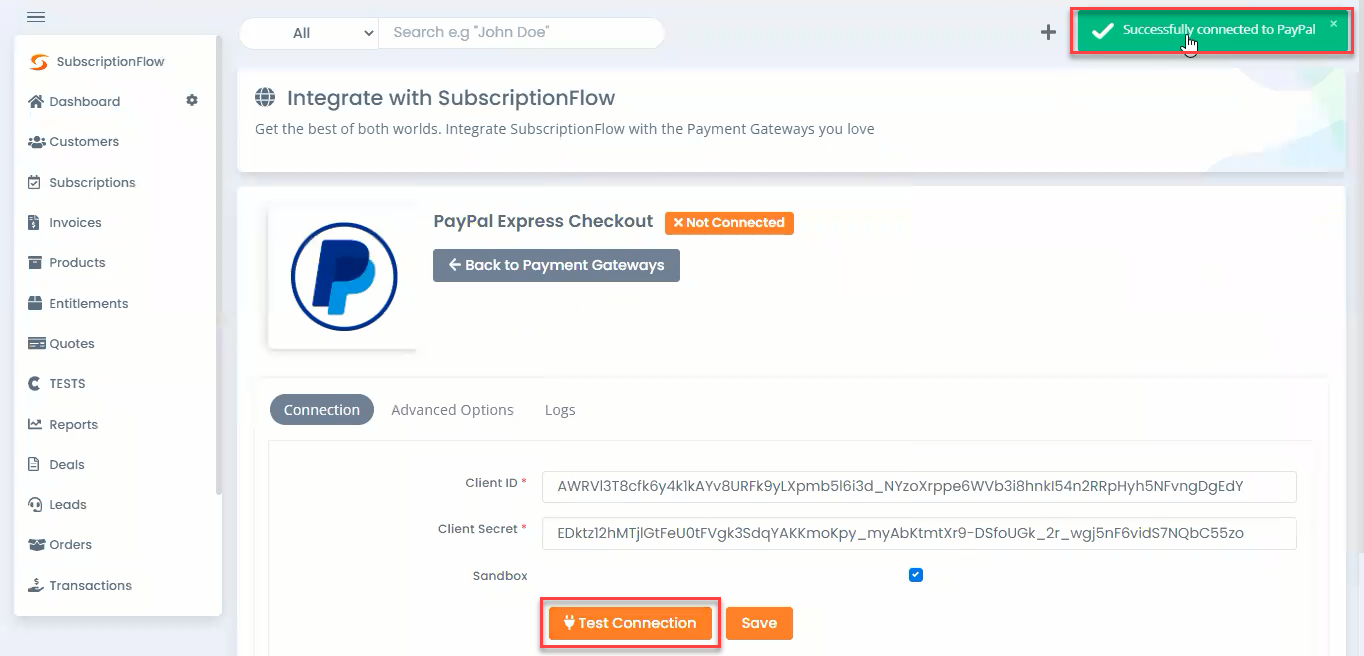Click the Dashboard home icon
The image size is (1364, 656).
click(x=36, y=101)
